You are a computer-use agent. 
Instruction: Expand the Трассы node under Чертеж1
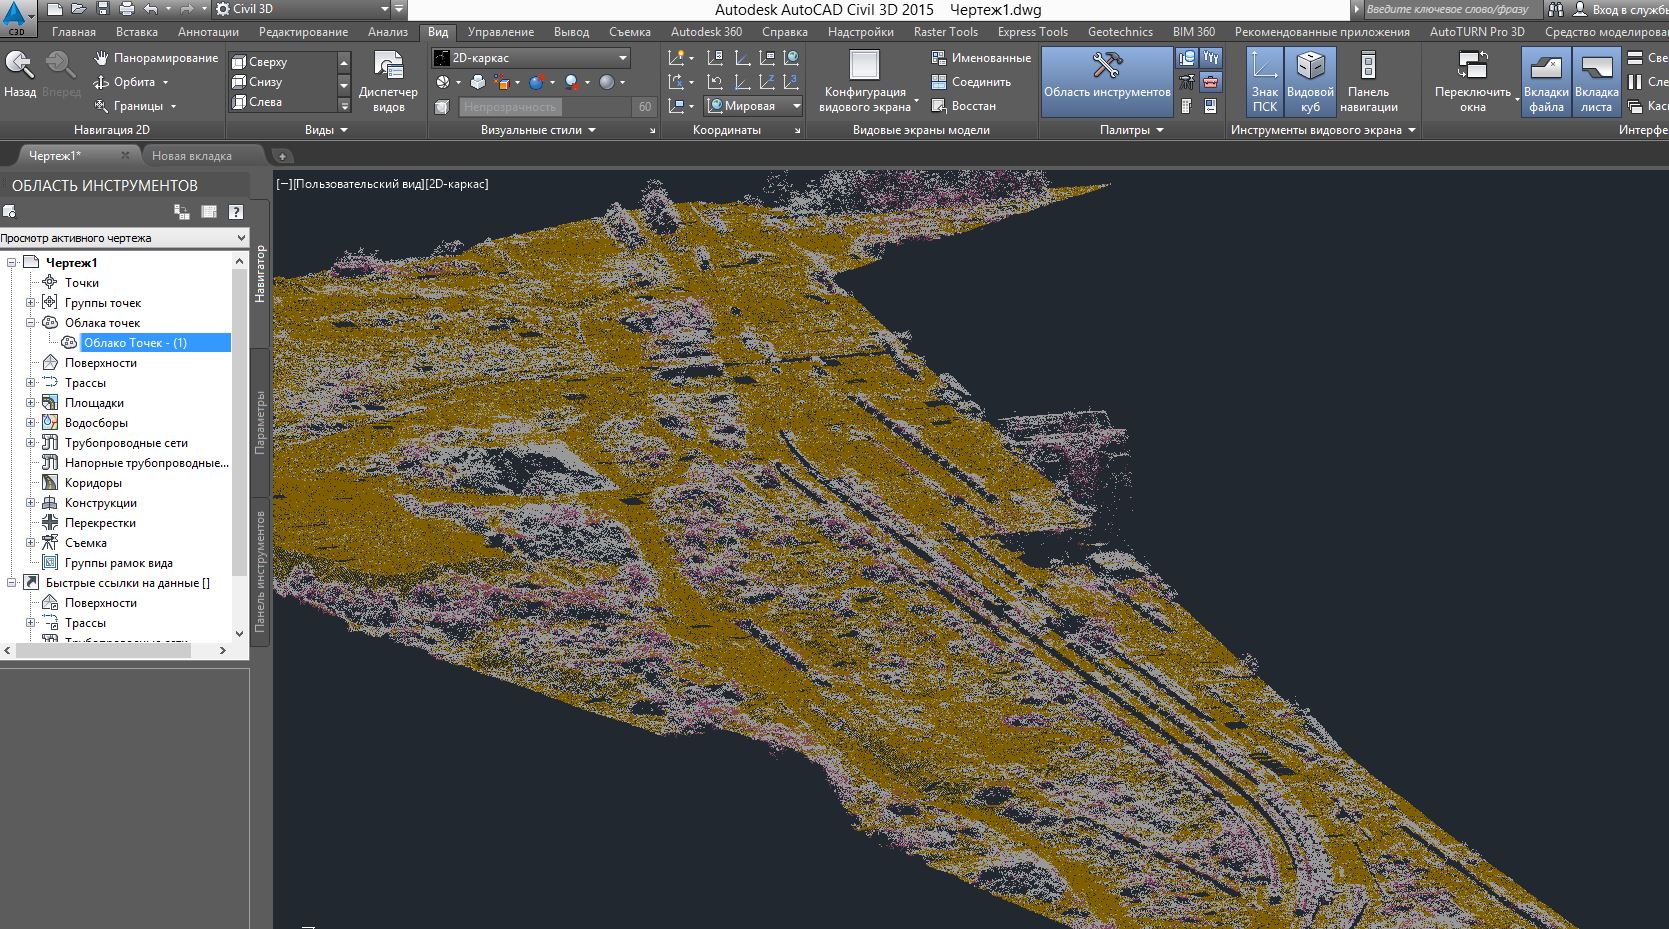point(31,382)
